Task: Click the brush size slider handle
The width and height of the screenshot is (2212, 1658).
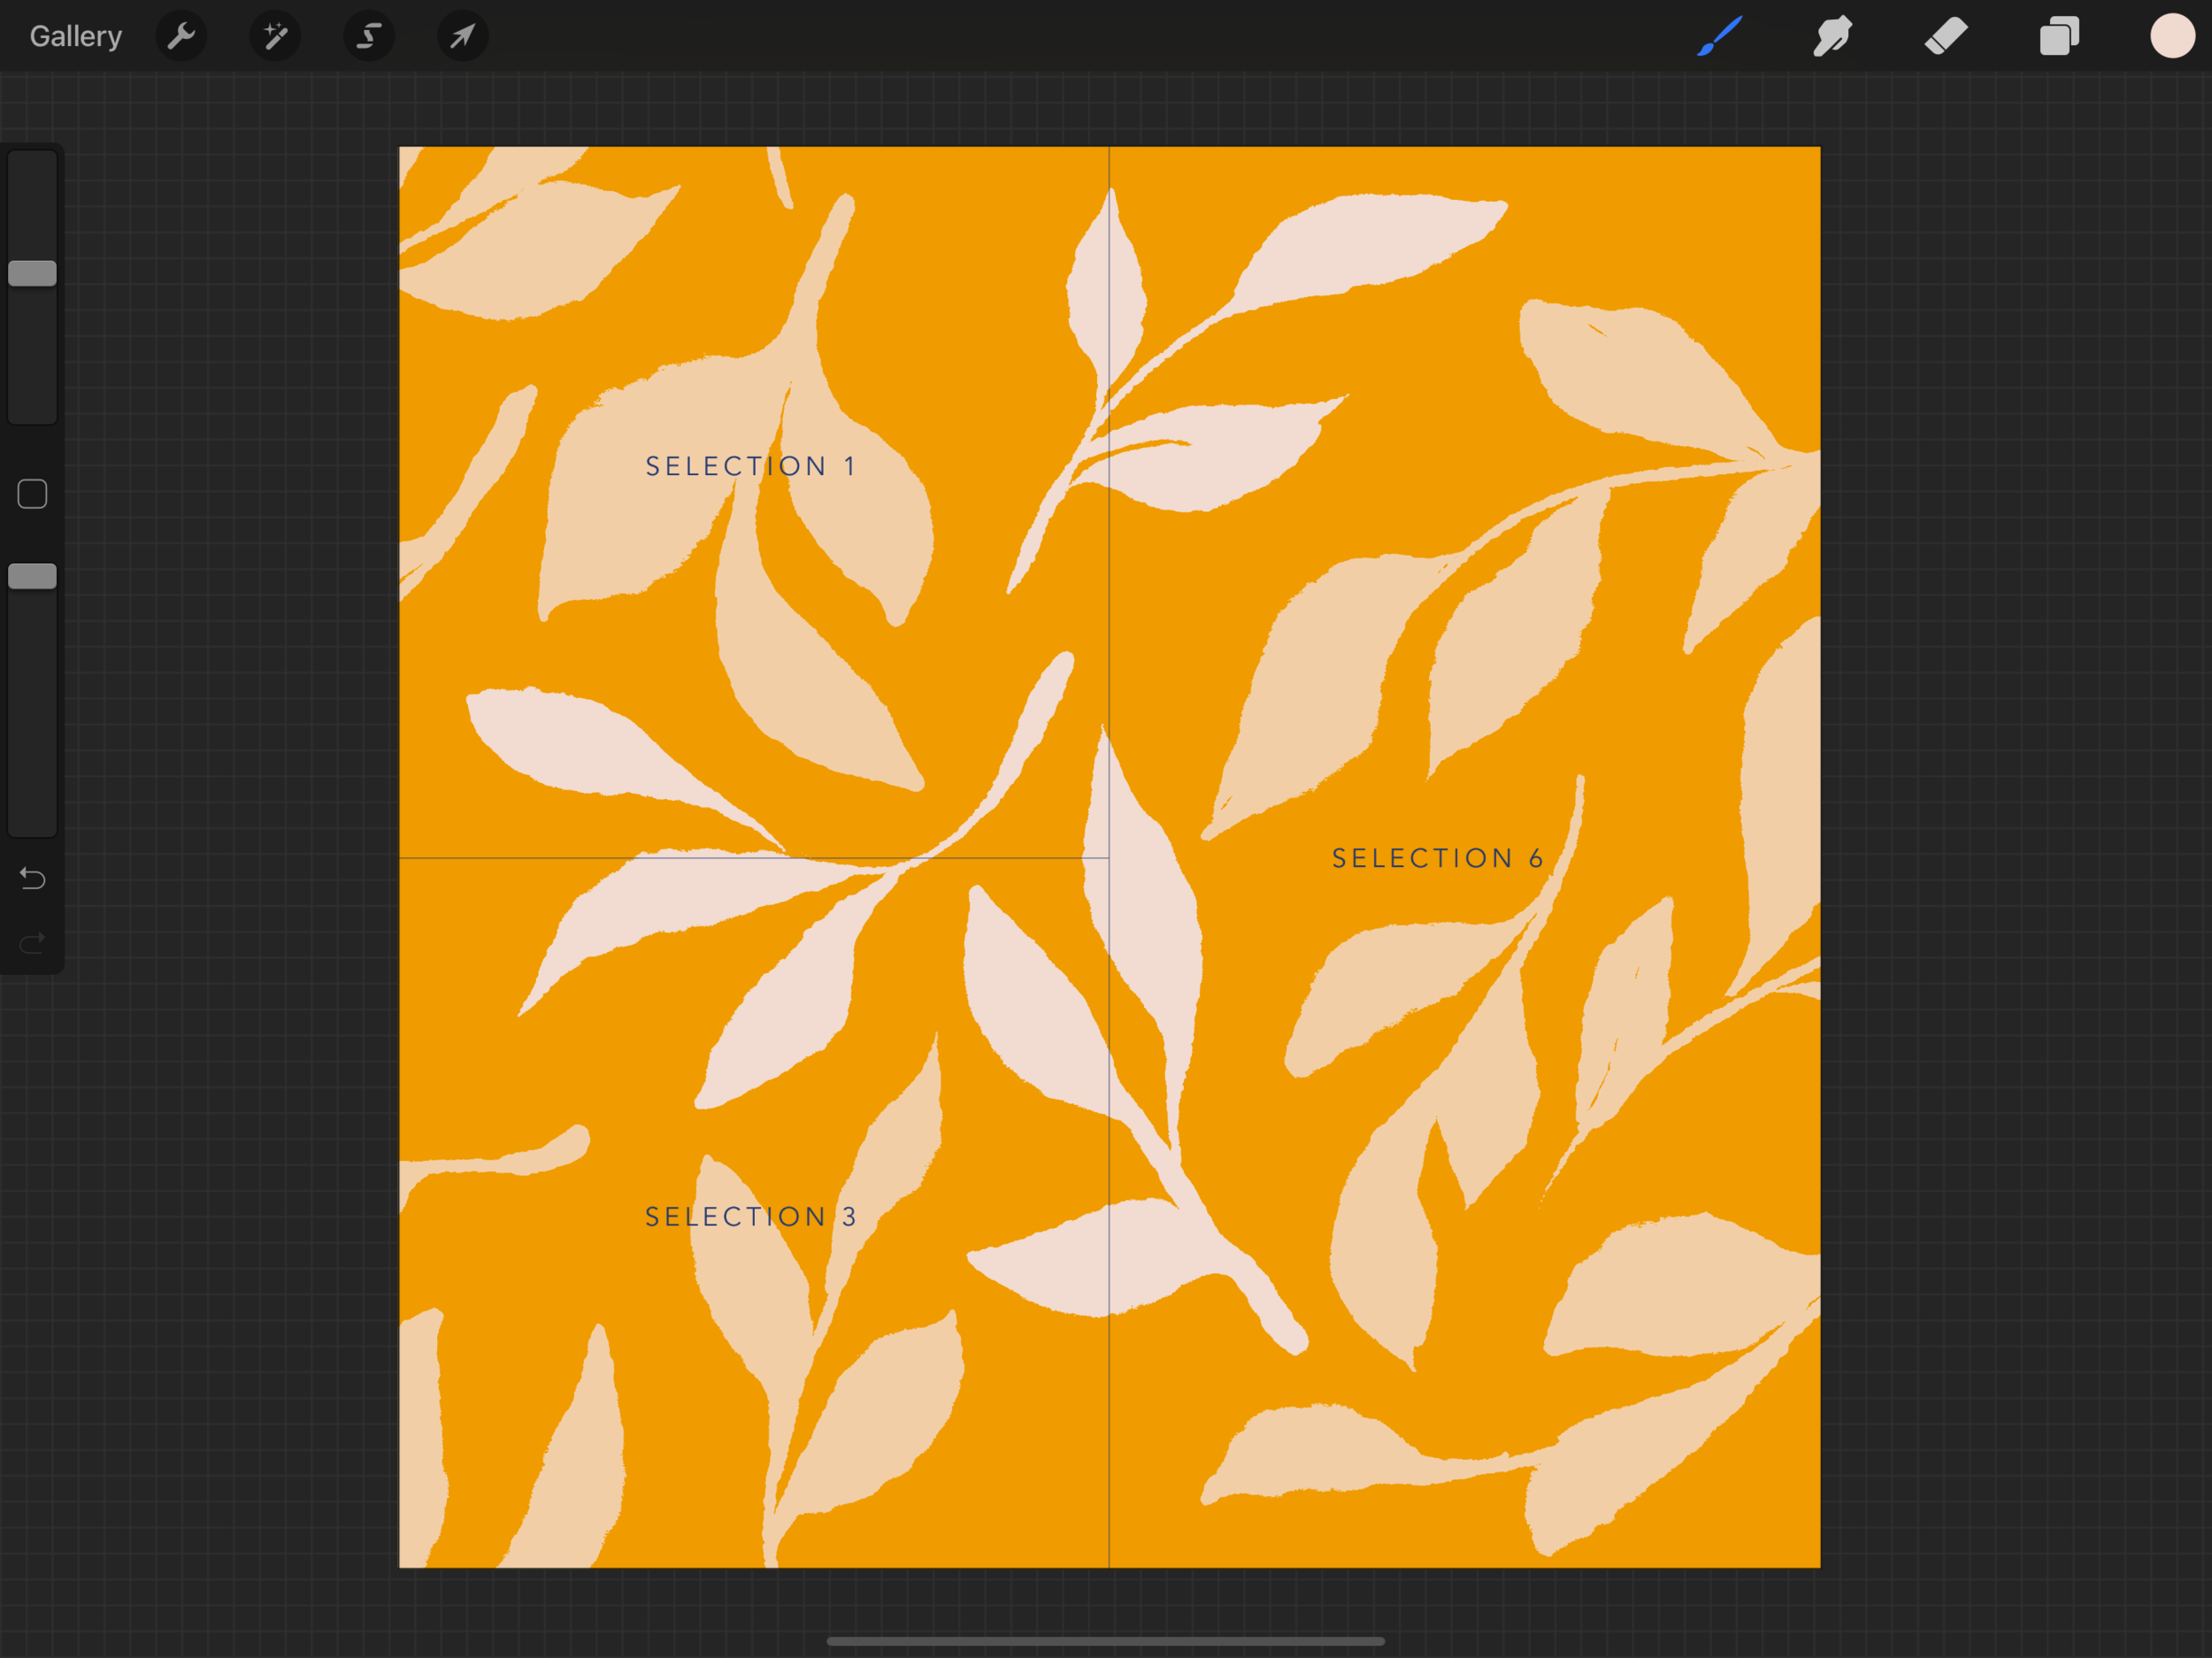Action: pyautogui.click(x=32, y=273)
